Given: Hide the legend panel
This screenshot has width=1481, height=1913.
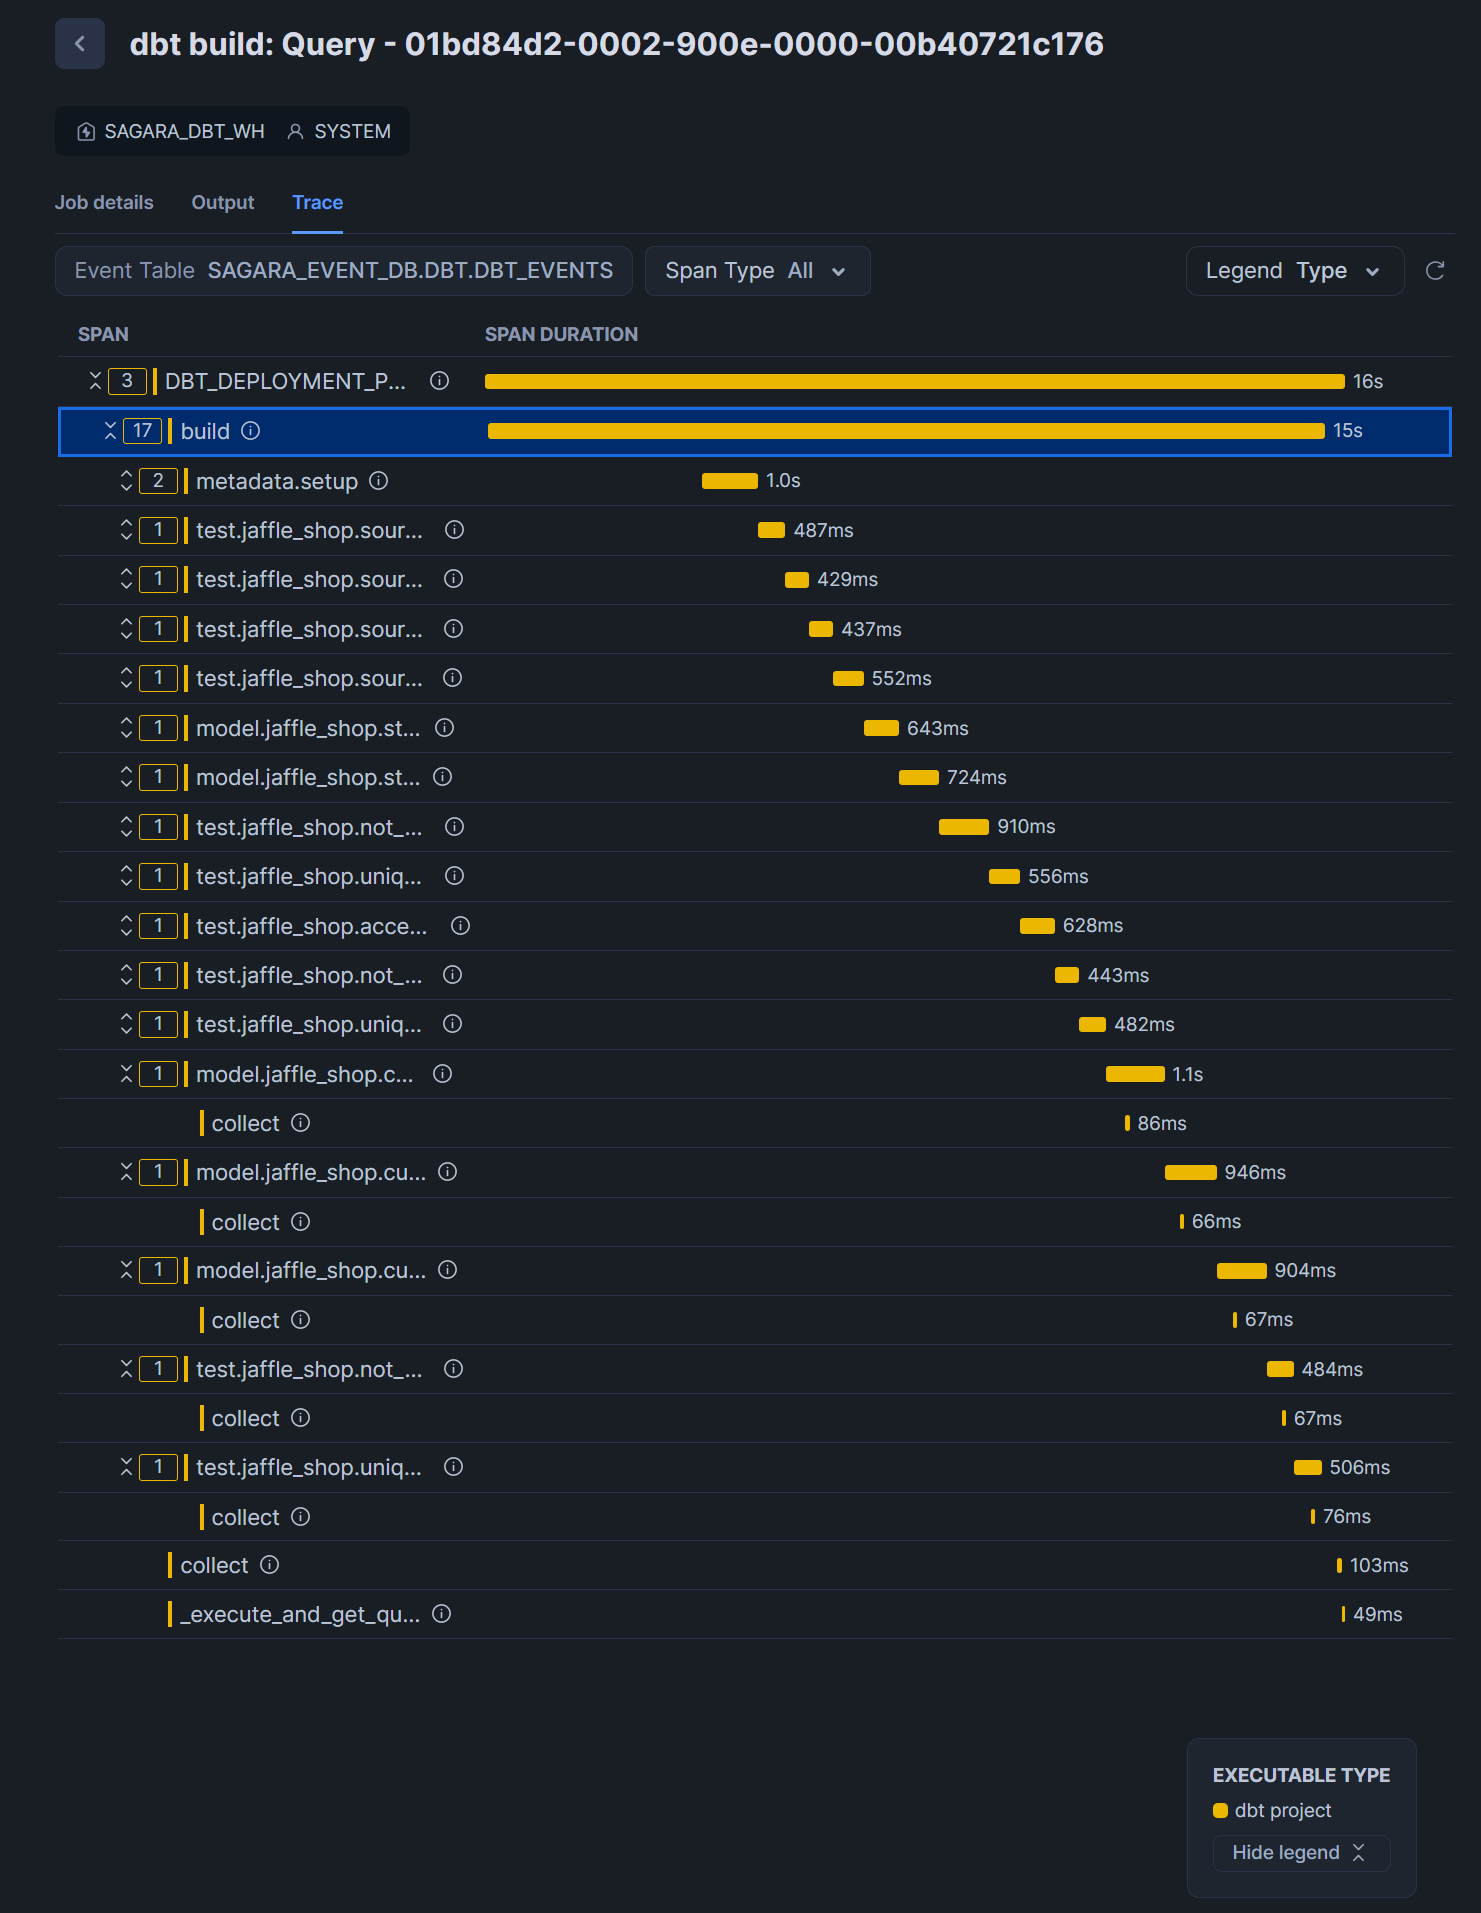Looking at the screenshot, I should (x=1301, y=1853).
